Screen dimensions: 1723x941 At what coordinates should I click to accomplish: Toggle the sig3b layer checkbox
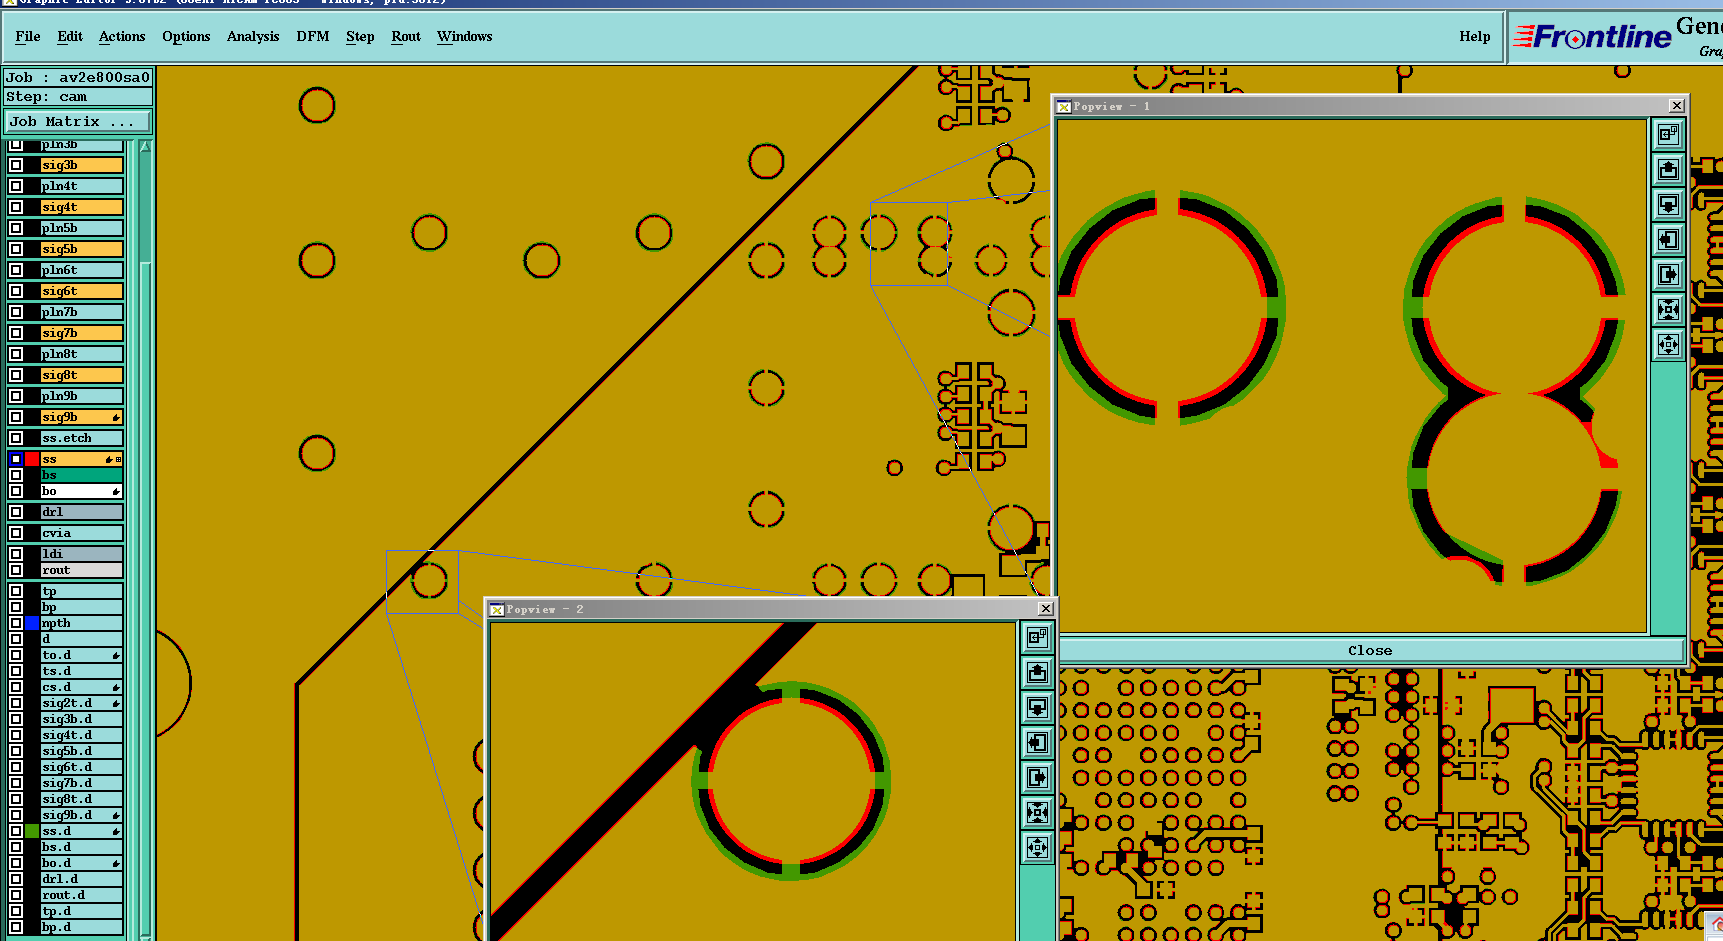(16, 165)
